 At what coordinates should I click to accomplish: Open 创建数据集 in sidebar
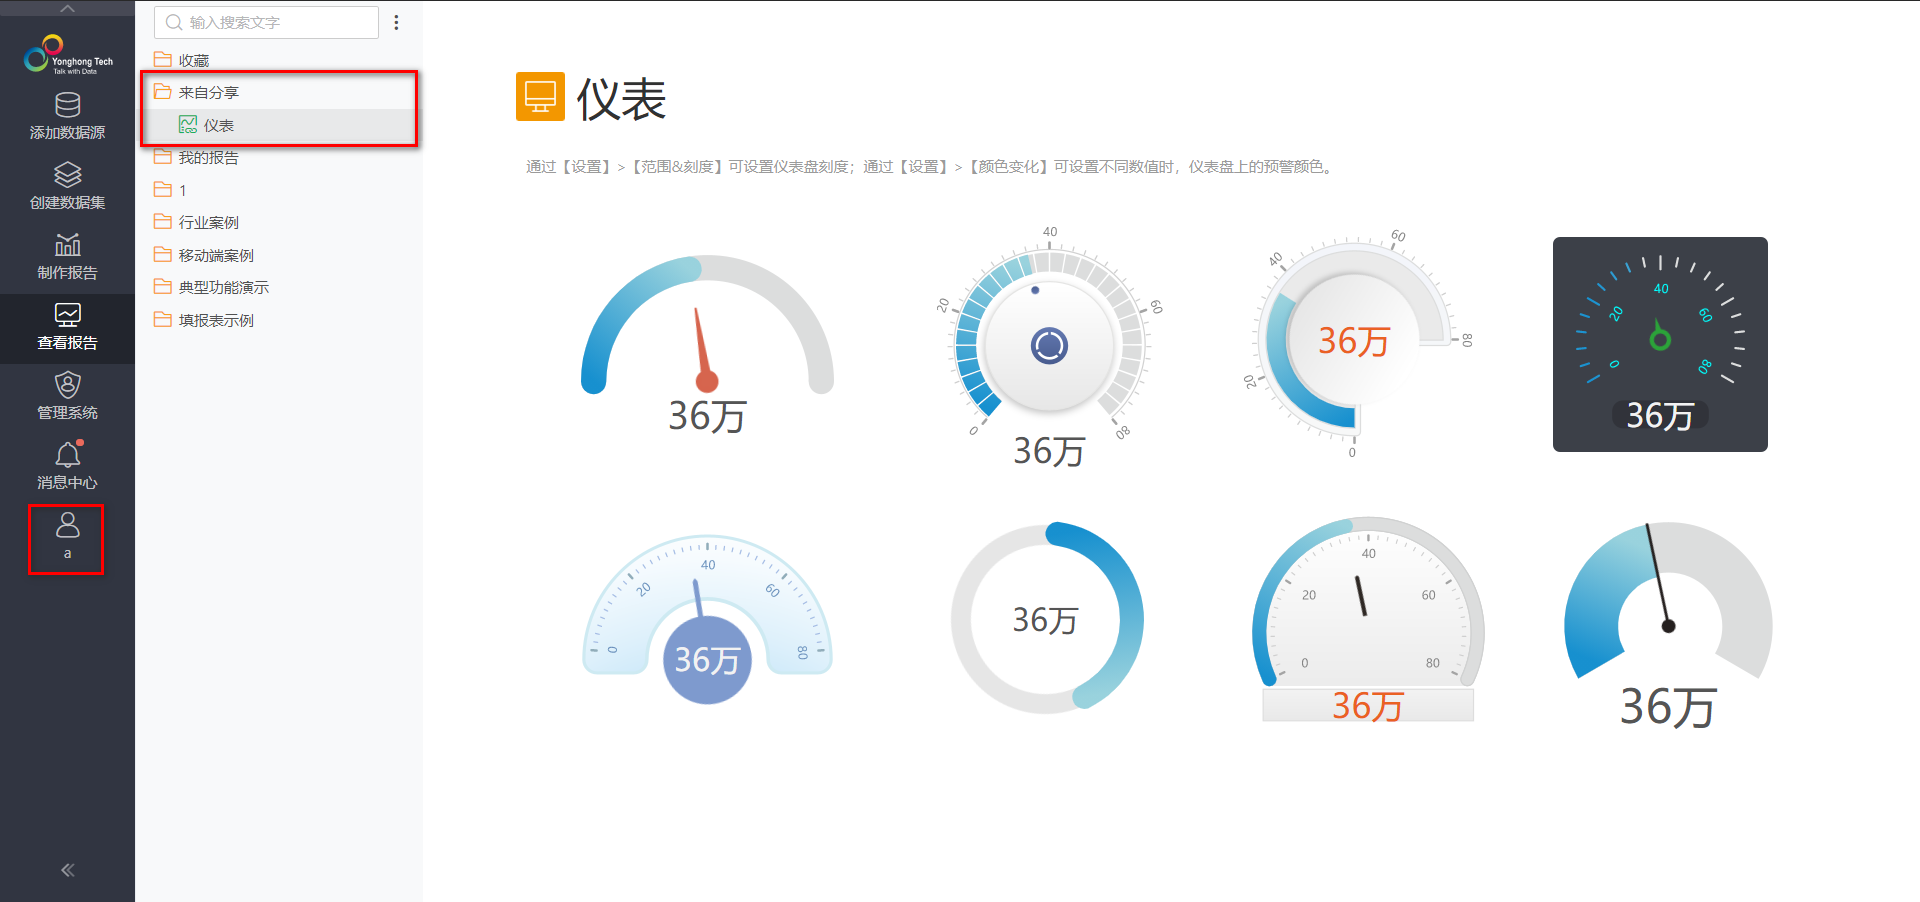[67, 187]
